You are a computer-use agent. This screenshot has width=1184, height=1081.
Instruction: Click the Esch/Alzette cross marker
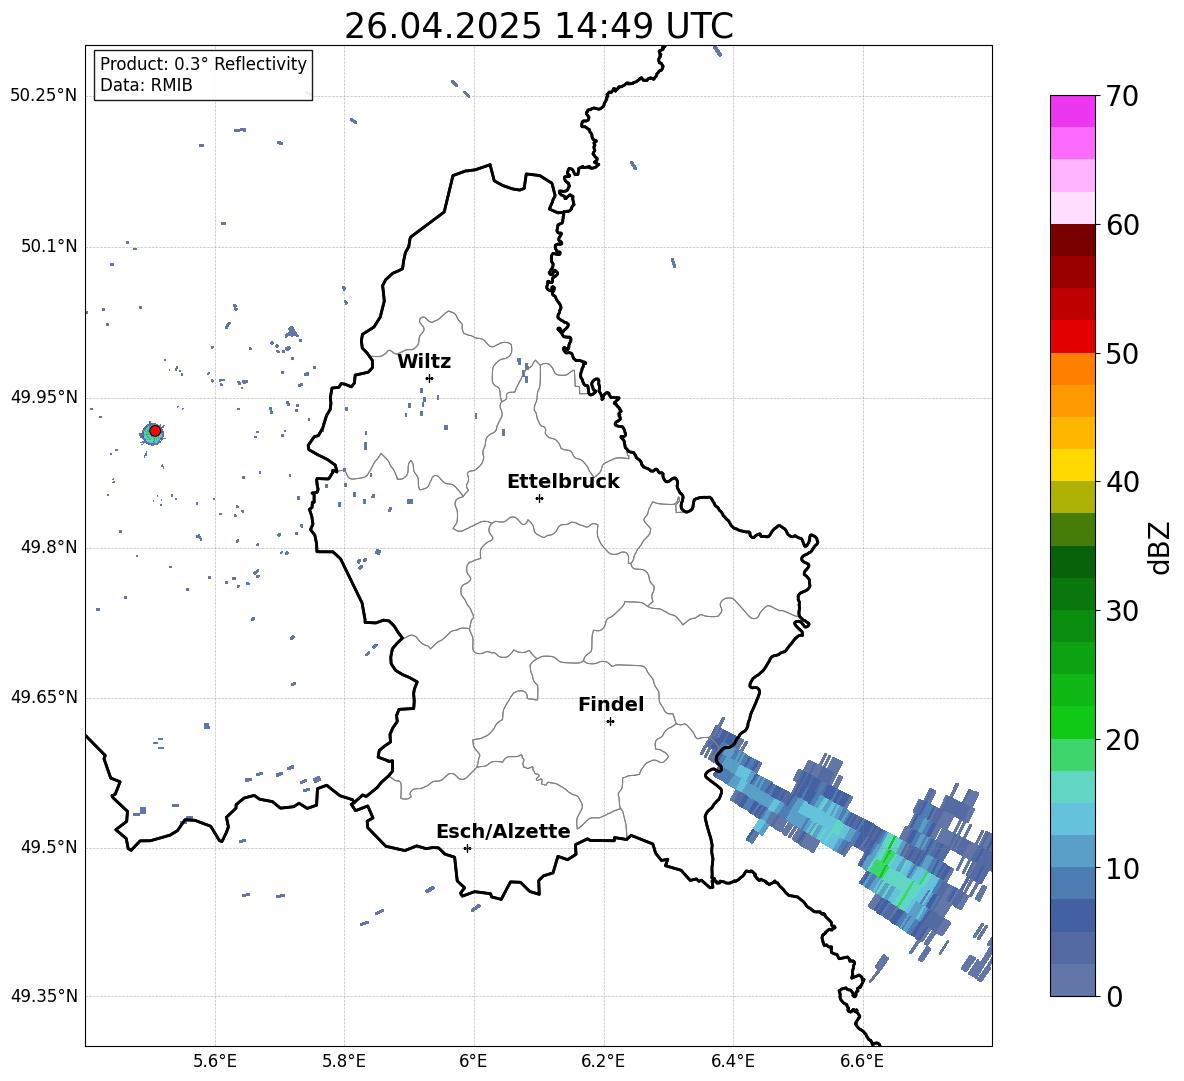[467, 848]
